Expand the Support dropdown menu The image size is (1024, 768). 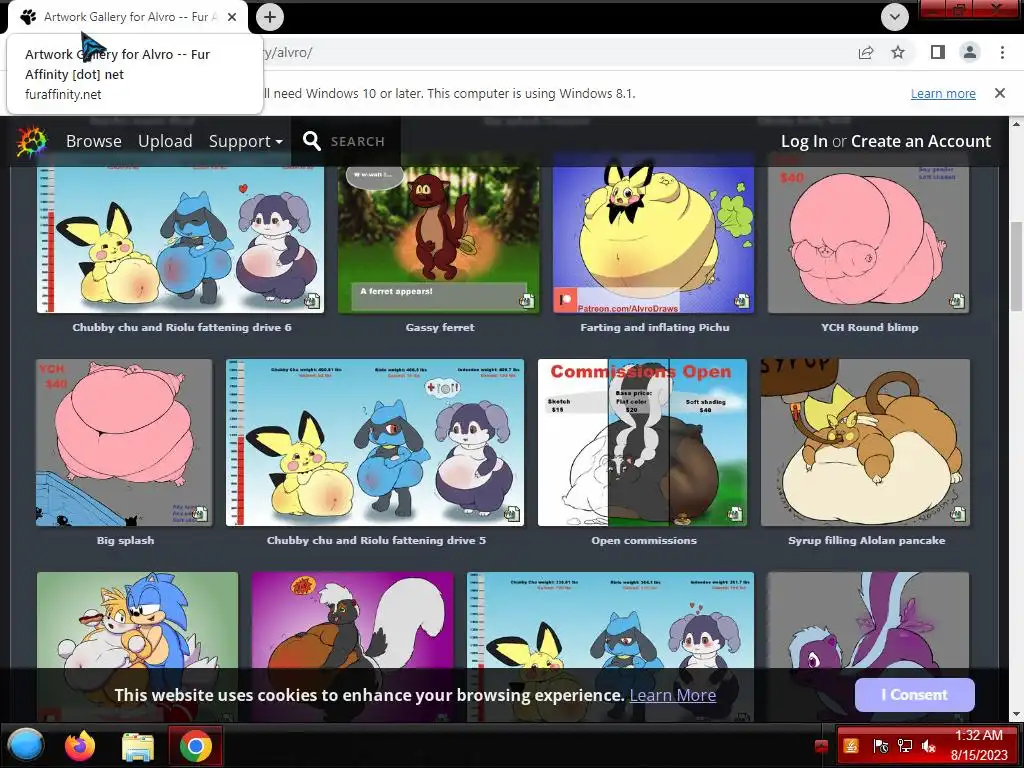[x=246, y=141]
